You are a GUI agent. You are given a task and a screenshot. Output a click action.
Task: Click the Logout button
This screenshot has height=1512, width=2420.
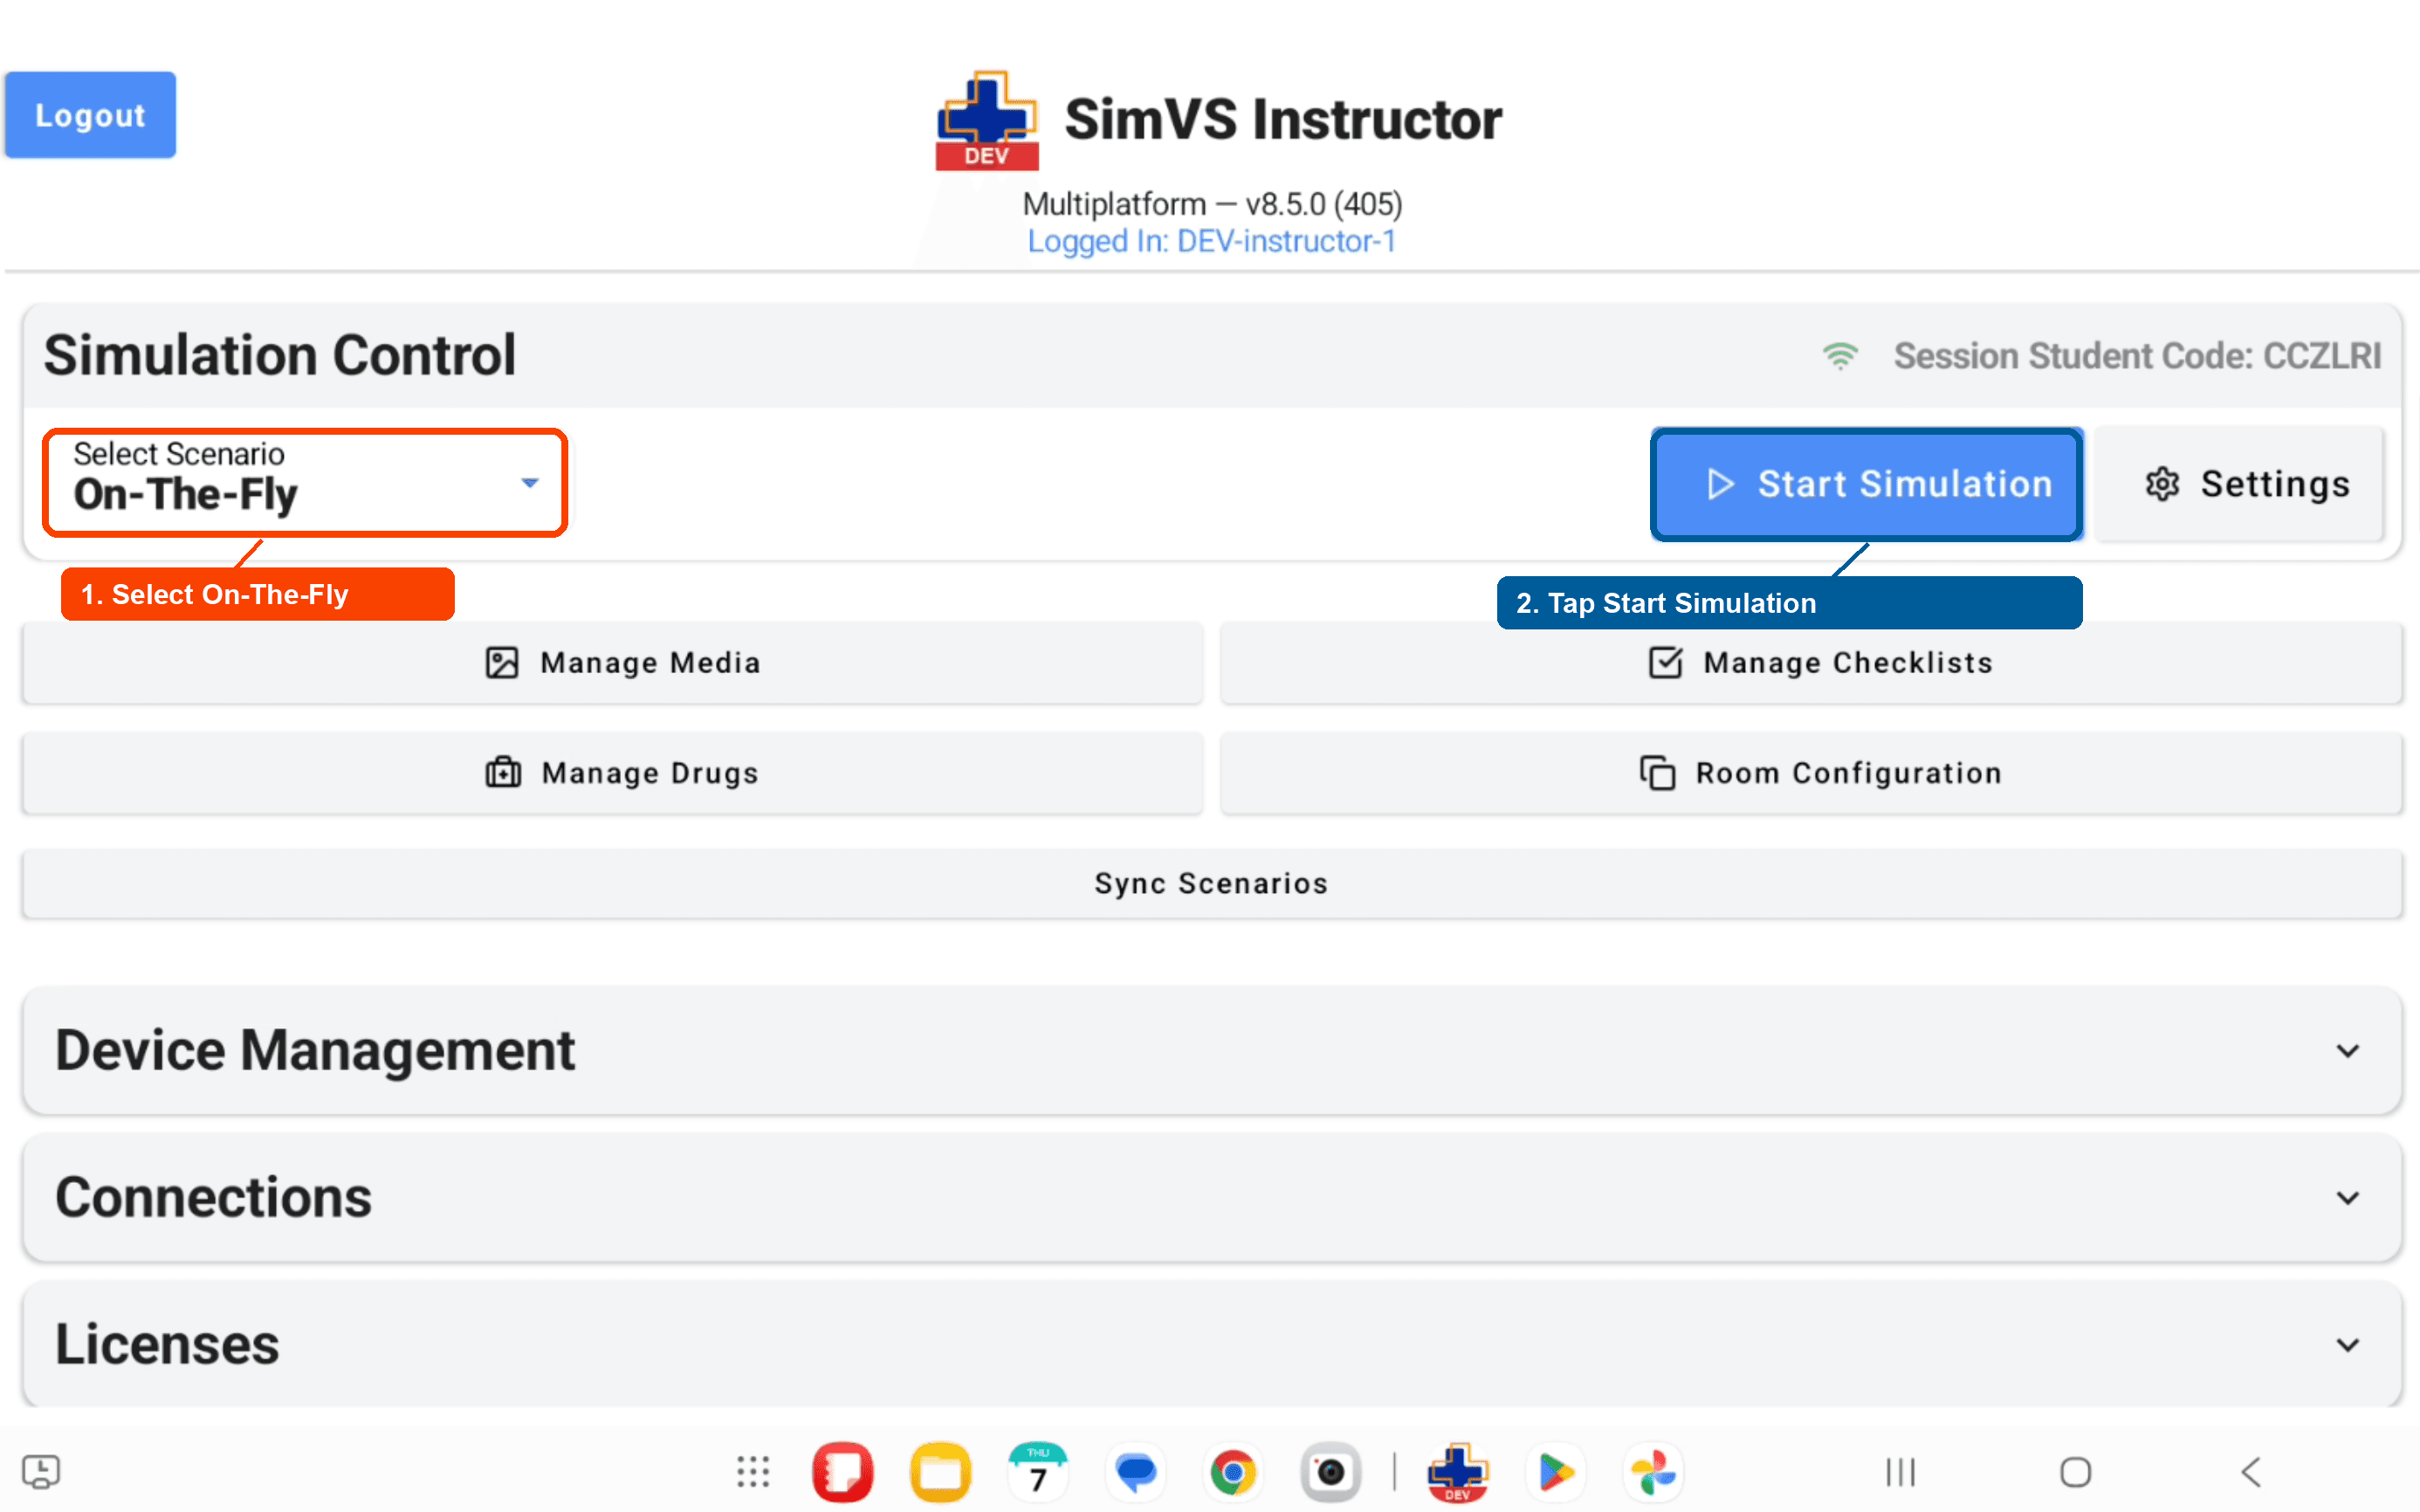pos(90,115)
